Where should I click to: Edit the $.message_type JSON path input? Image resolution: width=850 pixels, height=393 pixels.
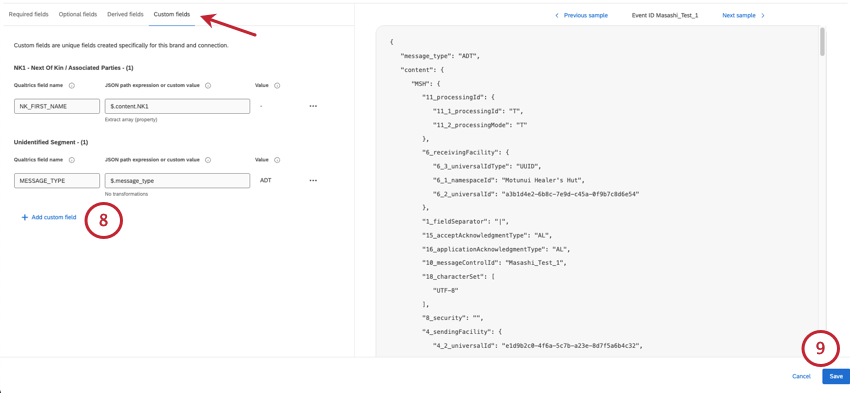pyautogui.click(x=177, y=181)
